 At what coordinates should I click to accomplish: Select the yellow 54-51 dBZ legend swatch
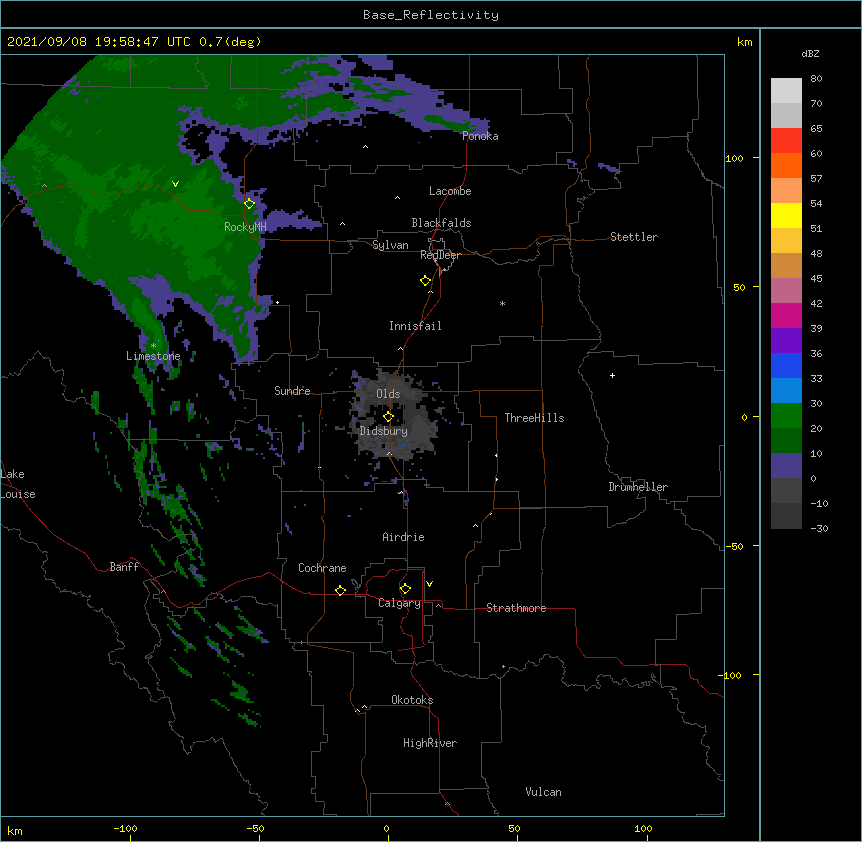[786, 215]
